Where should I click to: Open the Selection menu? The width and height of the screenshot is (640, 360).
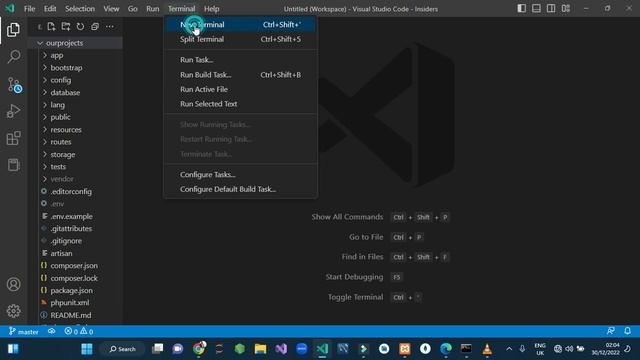point(80,9)
